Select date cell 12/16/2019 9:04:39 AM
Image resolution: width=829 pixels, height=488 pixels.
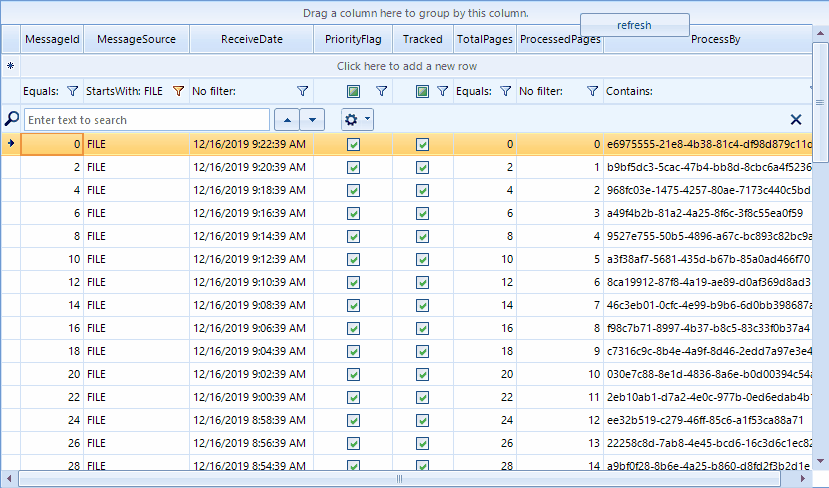point(252,351)
